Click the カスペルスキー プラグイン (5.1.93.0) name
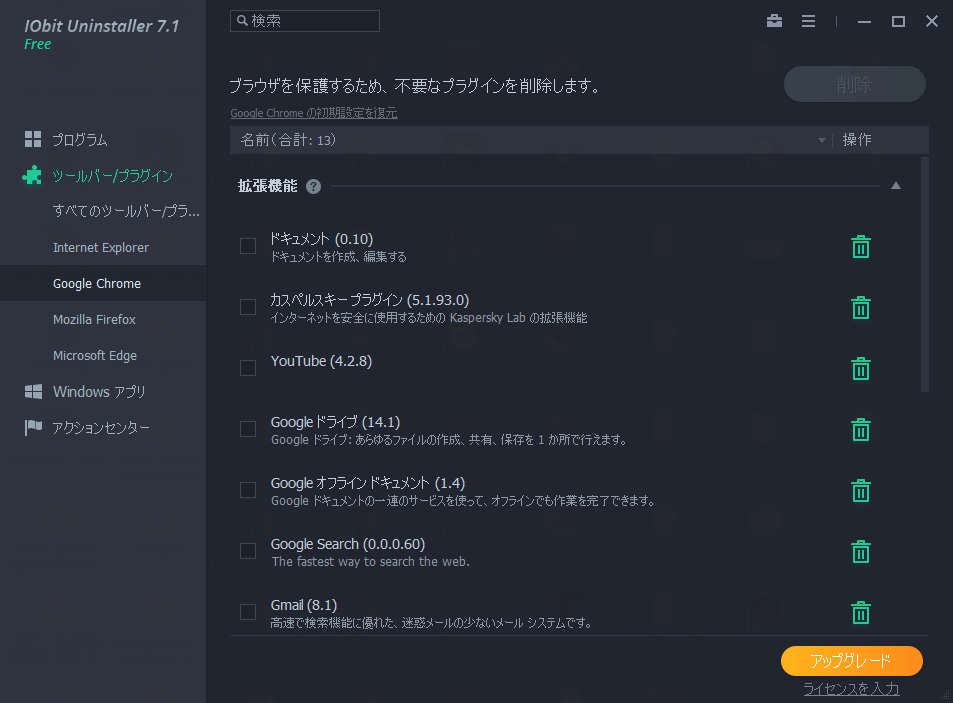953x703 pixels. 370,300
